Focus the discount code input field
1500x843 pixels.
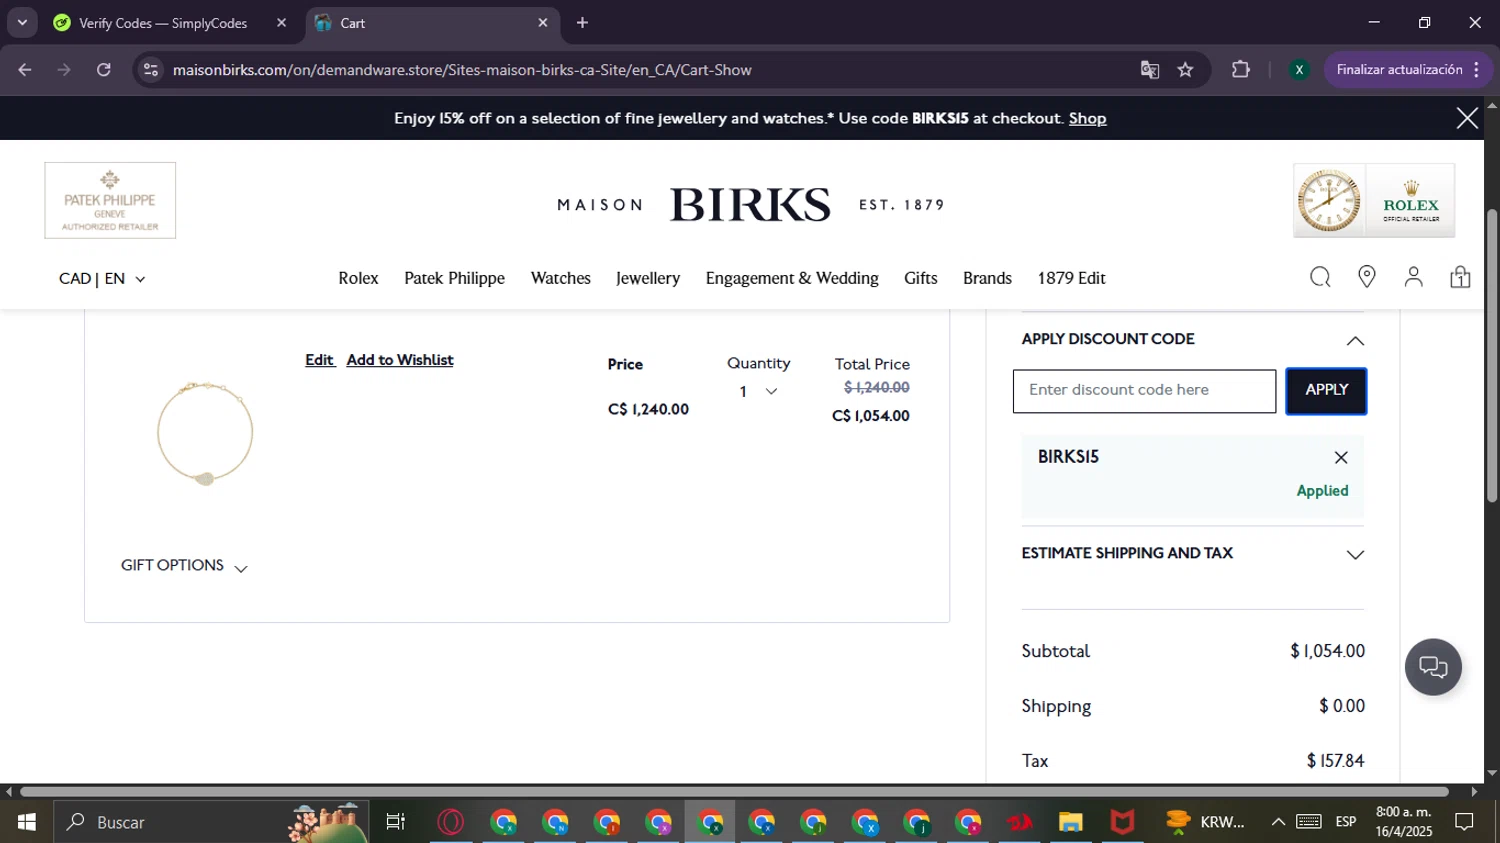(x=1144, y=391)
